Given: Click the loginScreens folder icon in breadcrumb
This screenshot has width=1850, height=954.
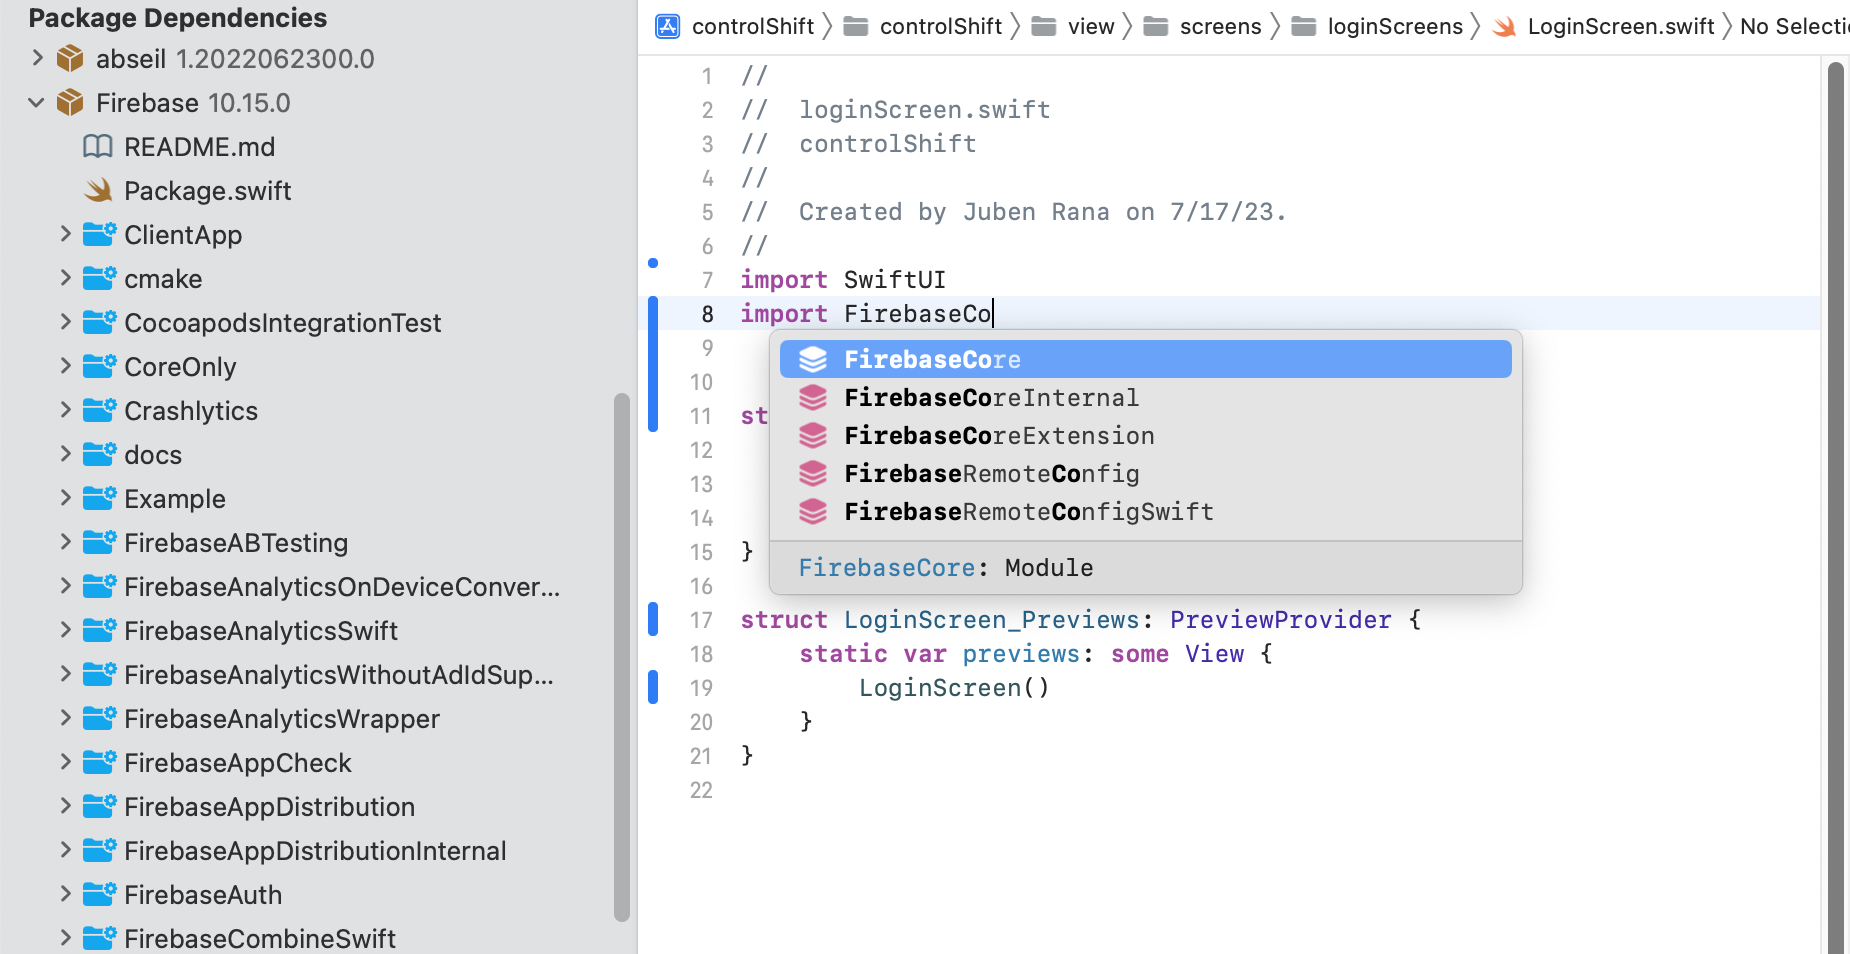Looking at the screenshot, I should [1304, 27].
